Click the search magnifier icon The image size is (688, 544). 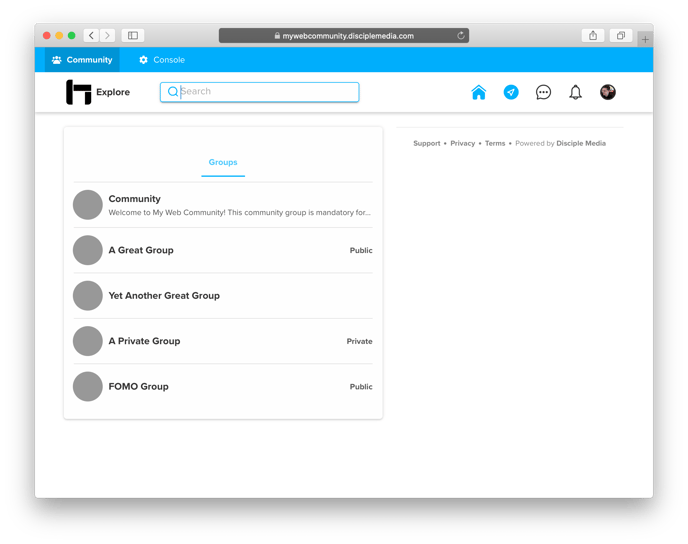pyautogui.click(x=173, y=91)
